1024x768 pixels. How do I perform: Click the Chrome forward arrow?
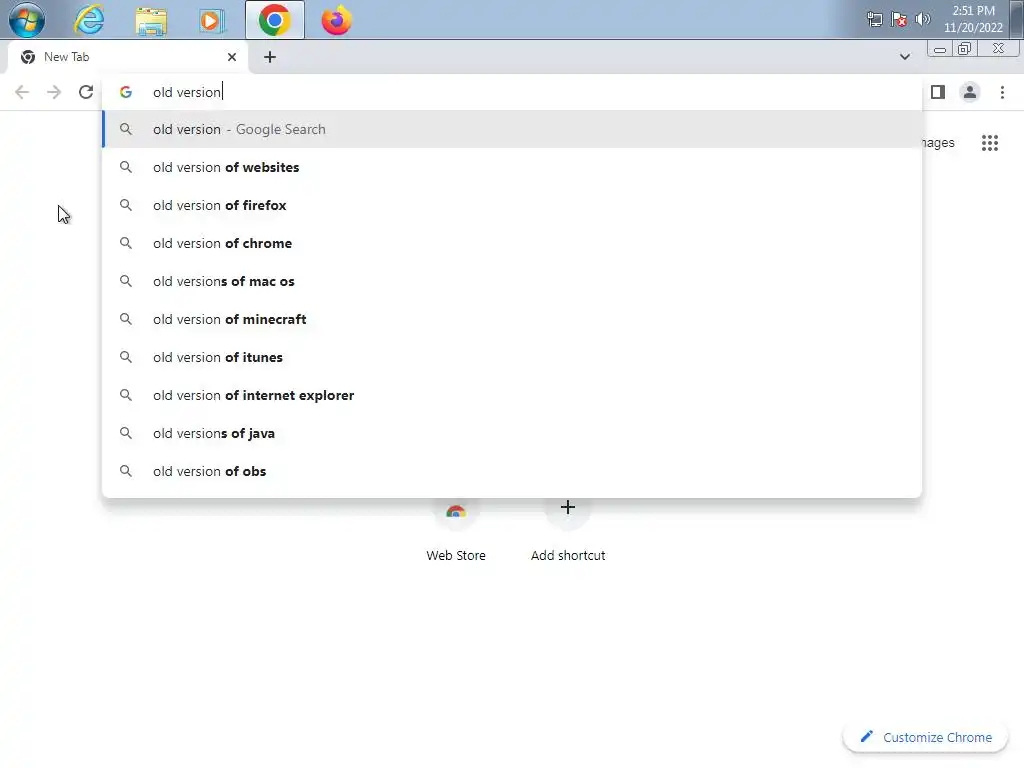pos(54,92)
